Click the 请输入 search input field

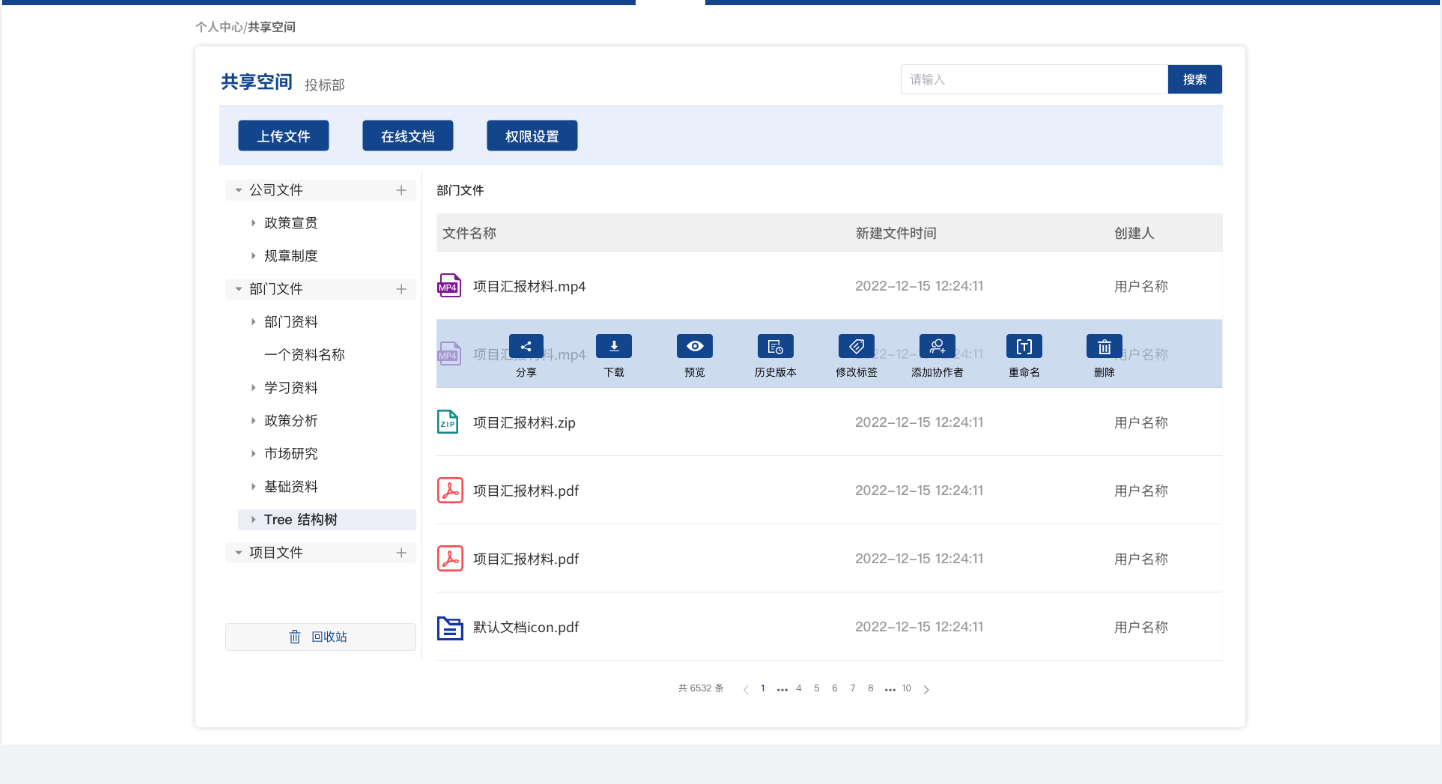(x=1034, y=79)
